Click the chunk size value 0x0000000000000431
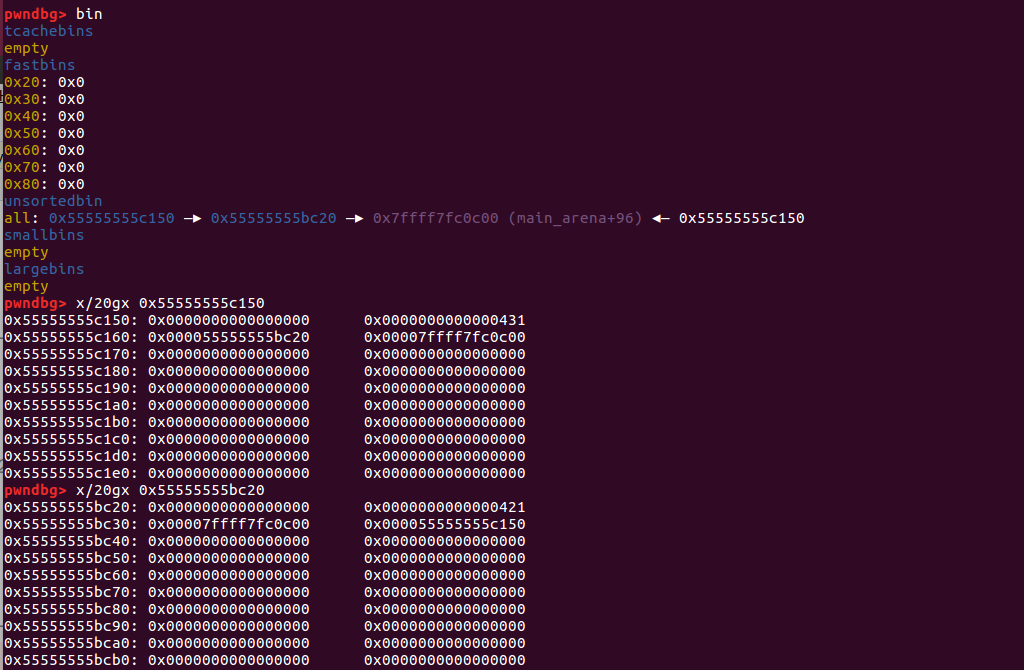This screenshot has height=670, width=1024. (x=444, y=320)
